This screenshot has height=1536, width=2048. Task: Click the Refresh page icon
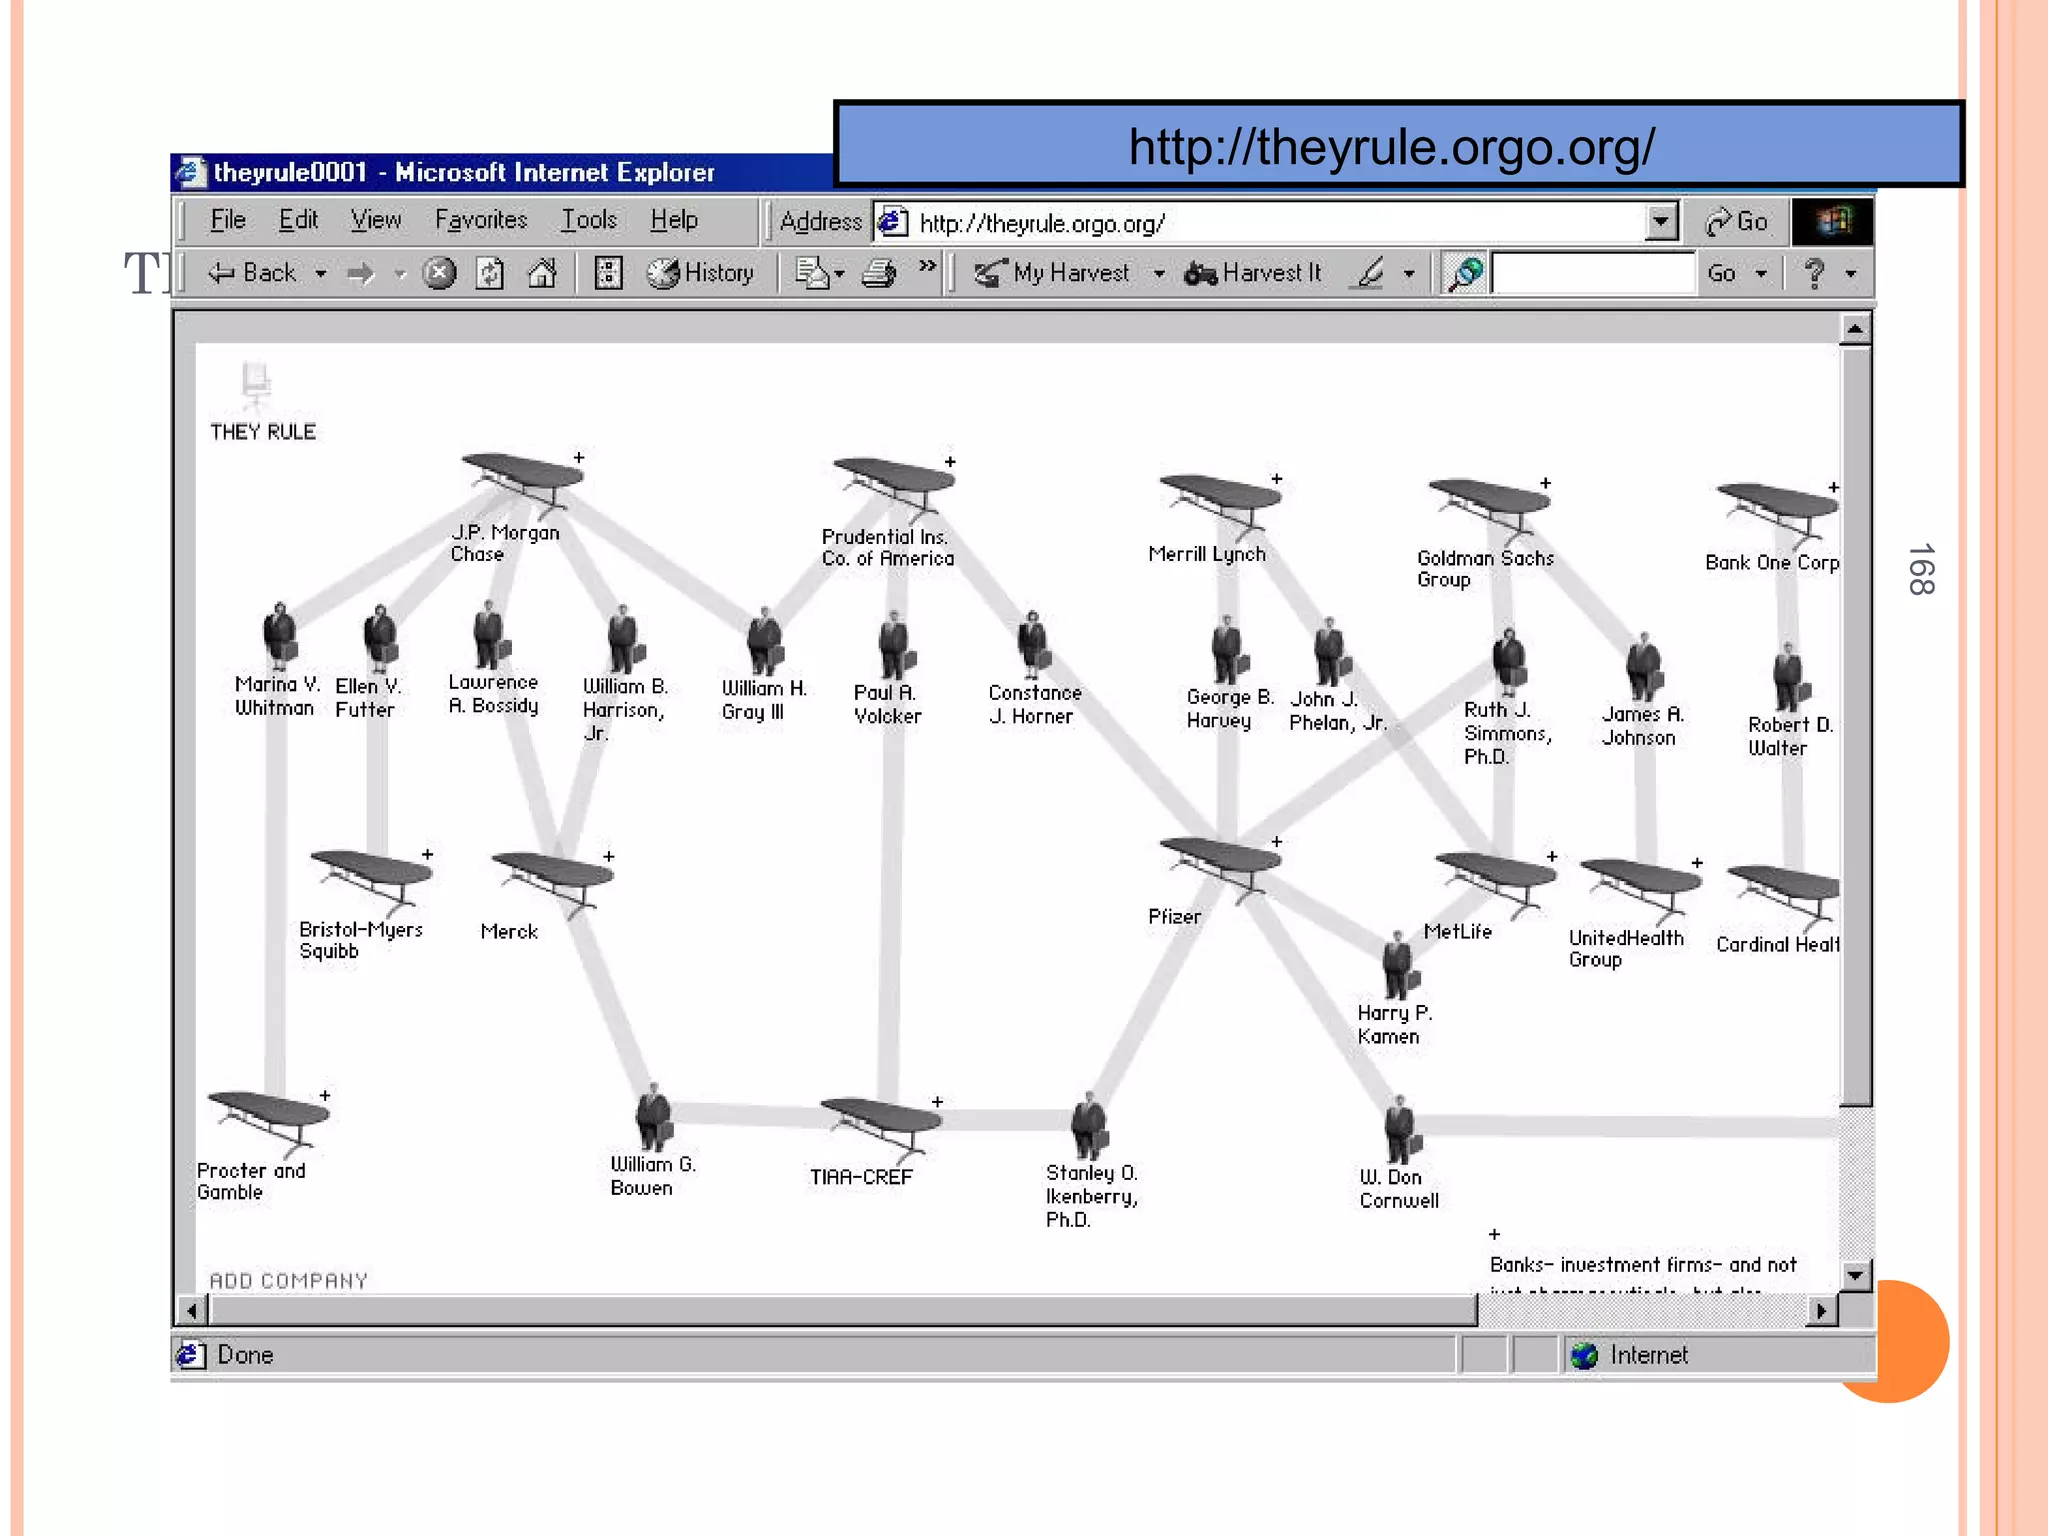tap(490, 273)
